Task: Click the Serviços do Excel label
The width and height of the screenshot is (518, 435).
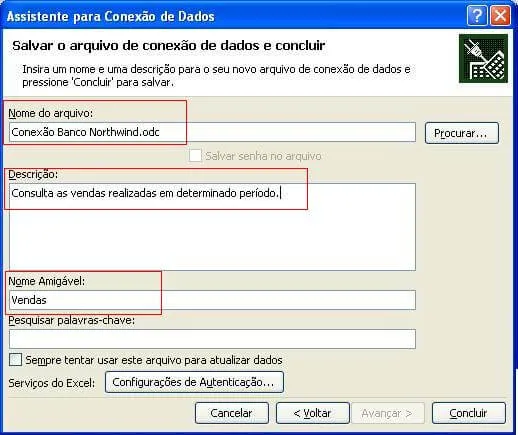Action: click(52, 383)
